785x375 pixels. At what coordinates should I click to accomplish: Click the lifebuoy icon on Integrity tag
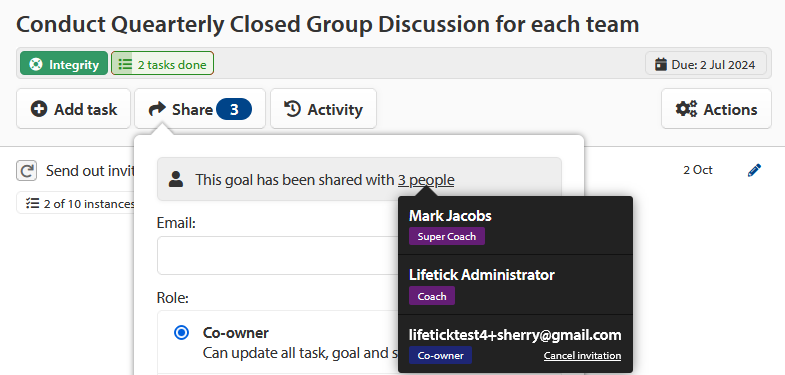(36, 65)
